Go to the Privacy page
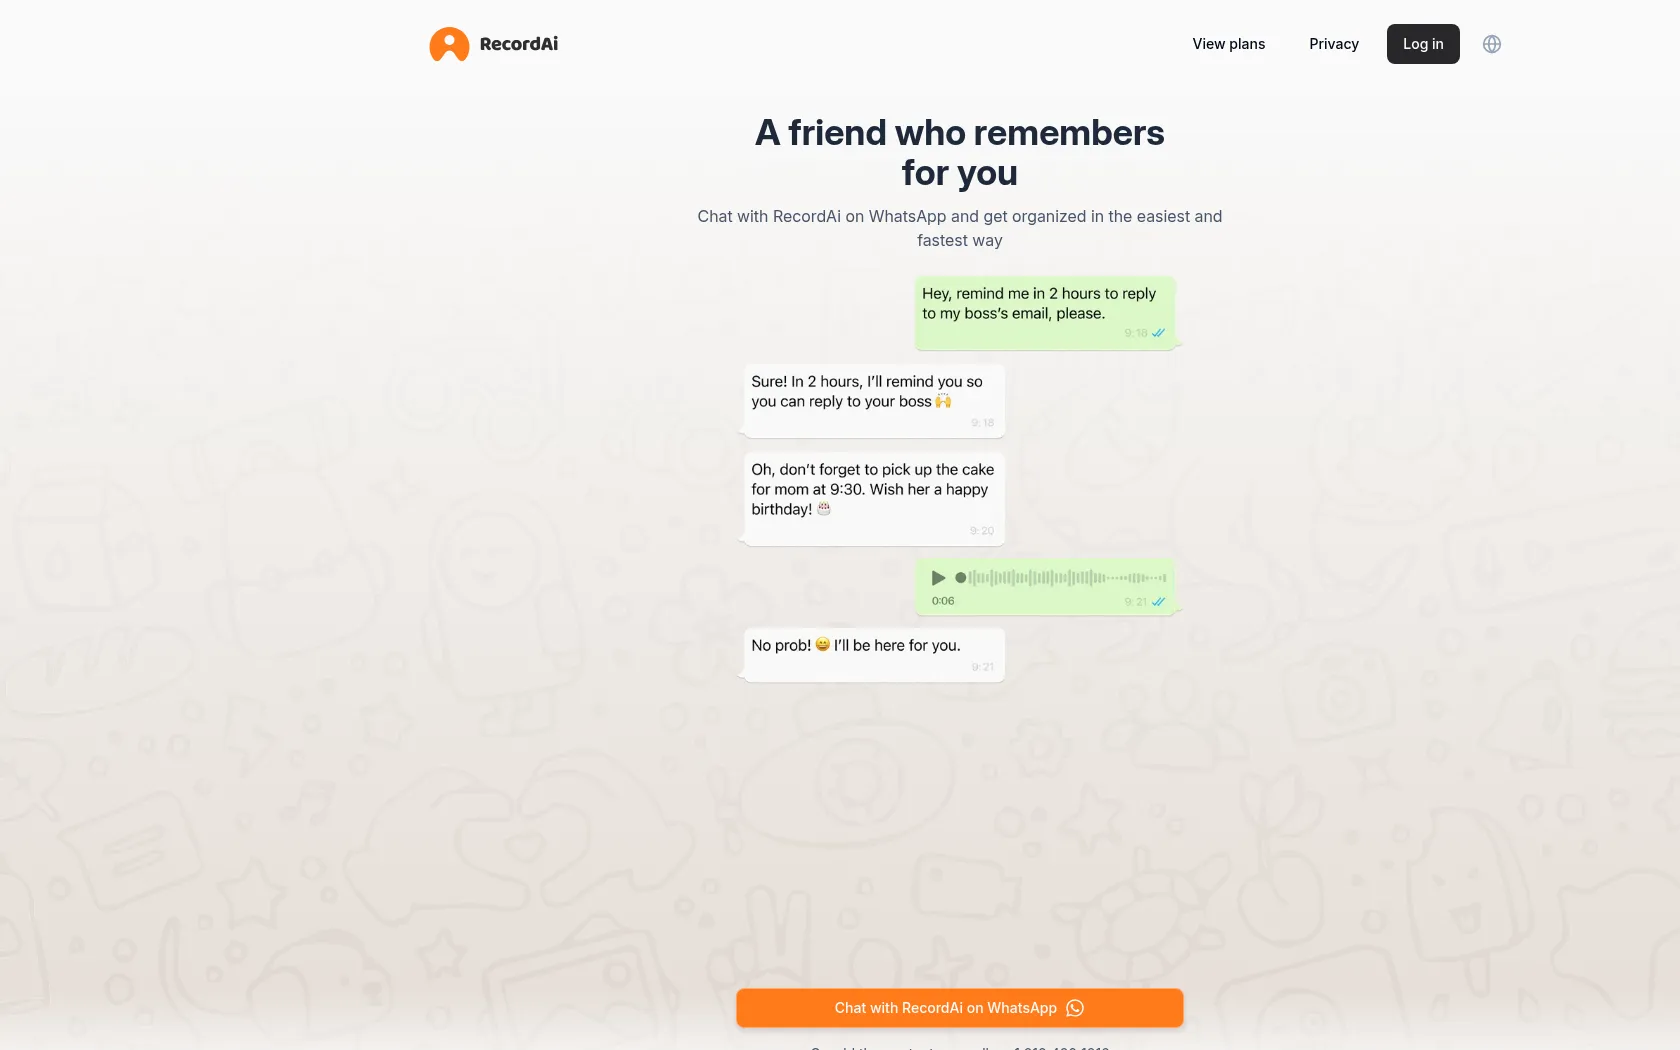The height and width of the screenshot is (1050, 1680). pyautogui.click(x=1334, y=44)
